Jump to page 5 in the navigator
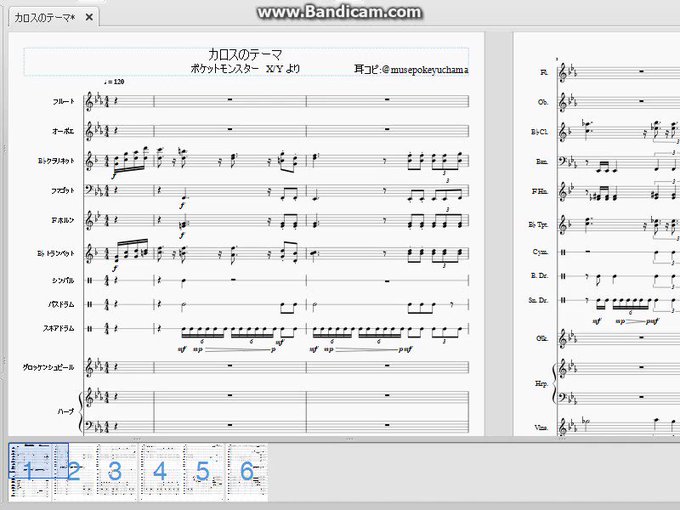Screen dimensions: 680x510 coord(203,472)
